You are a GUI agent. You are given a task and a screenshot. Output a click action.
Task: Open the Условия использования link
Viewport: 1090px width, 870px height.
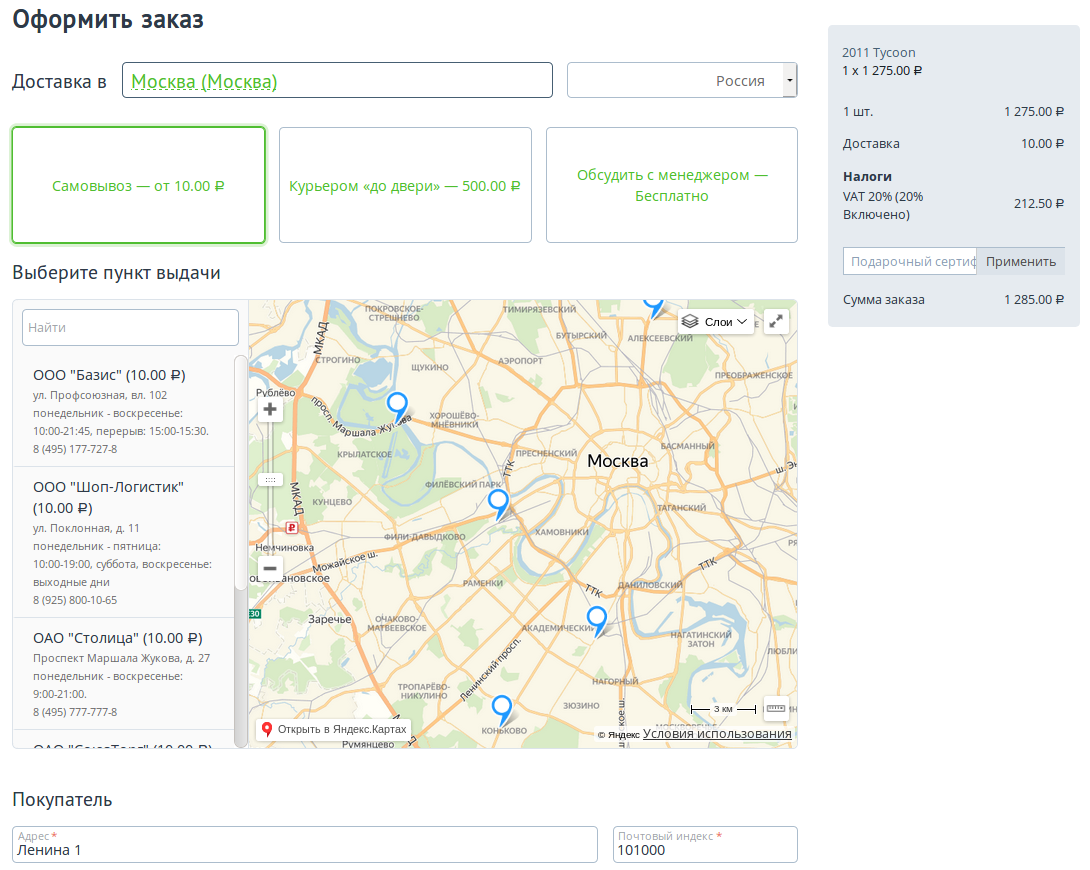pos(717,734)
